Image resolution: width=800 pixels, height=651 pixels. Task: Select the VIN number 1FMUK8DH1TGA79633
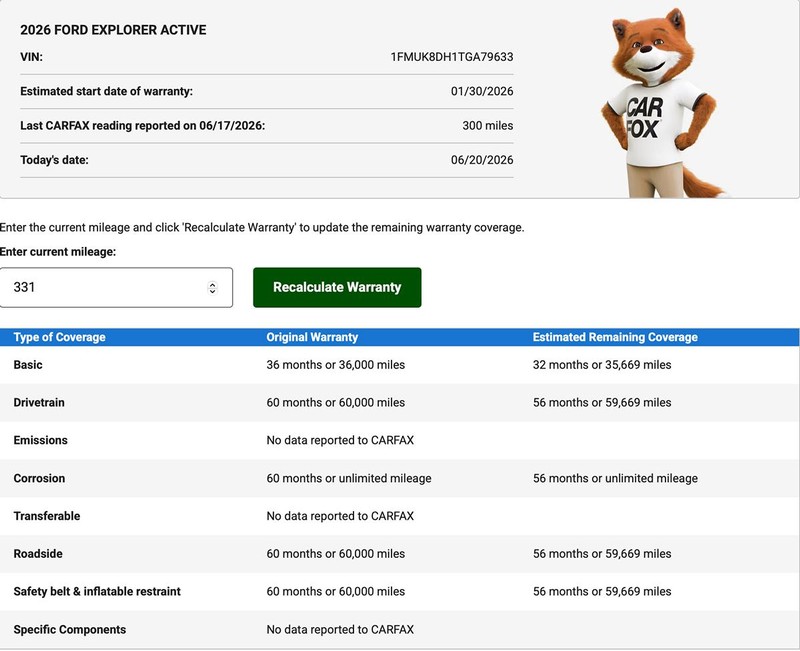pyautogui.click(x=452, y=57)
